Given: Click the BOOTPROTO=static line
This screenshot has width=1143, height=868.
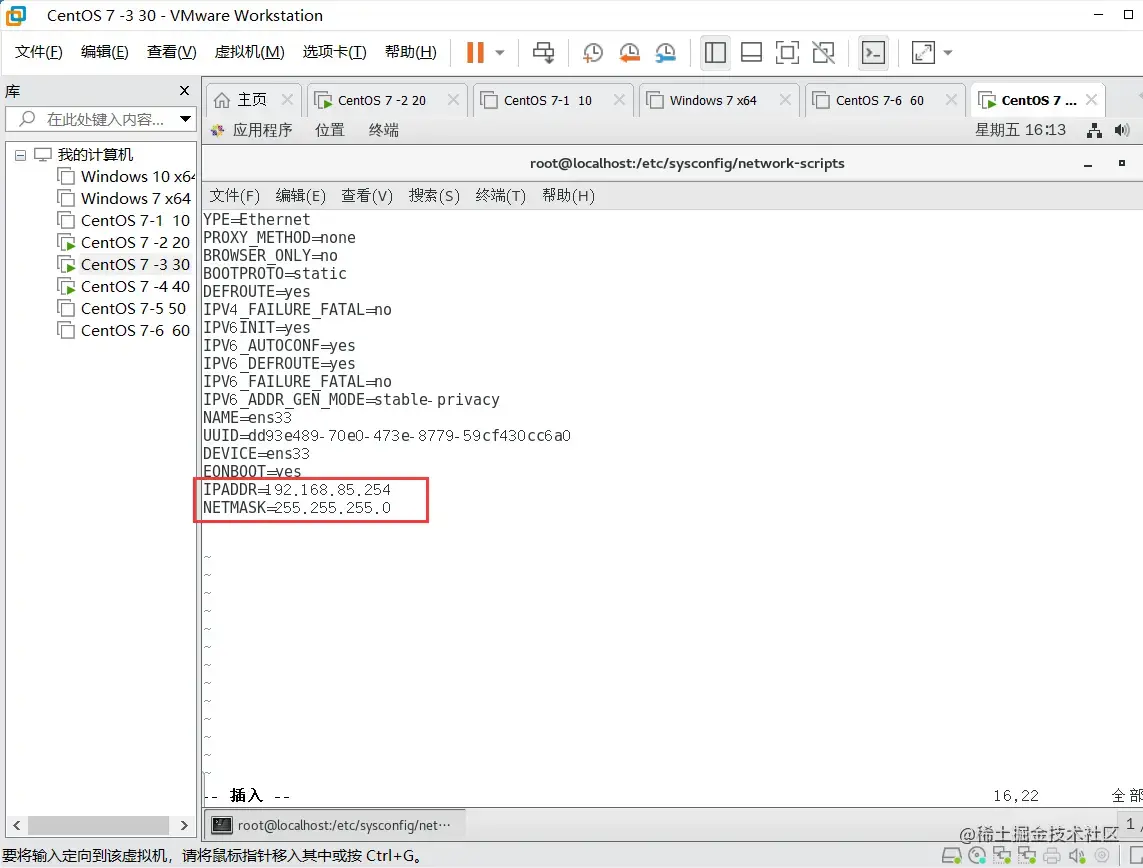Looking at the screenshot, I should pyautogui.click(x=275, y=273).
